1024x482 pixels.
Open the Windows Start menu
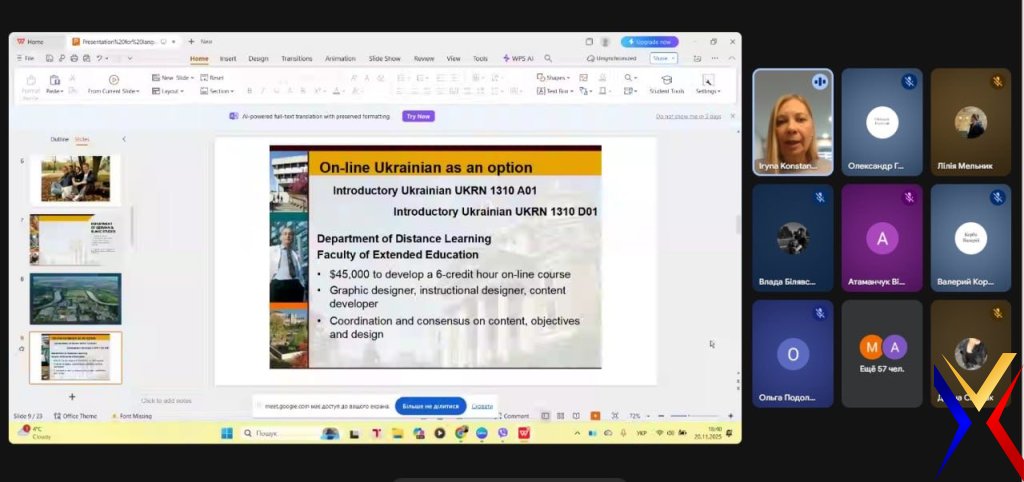(x=226, y=433)
